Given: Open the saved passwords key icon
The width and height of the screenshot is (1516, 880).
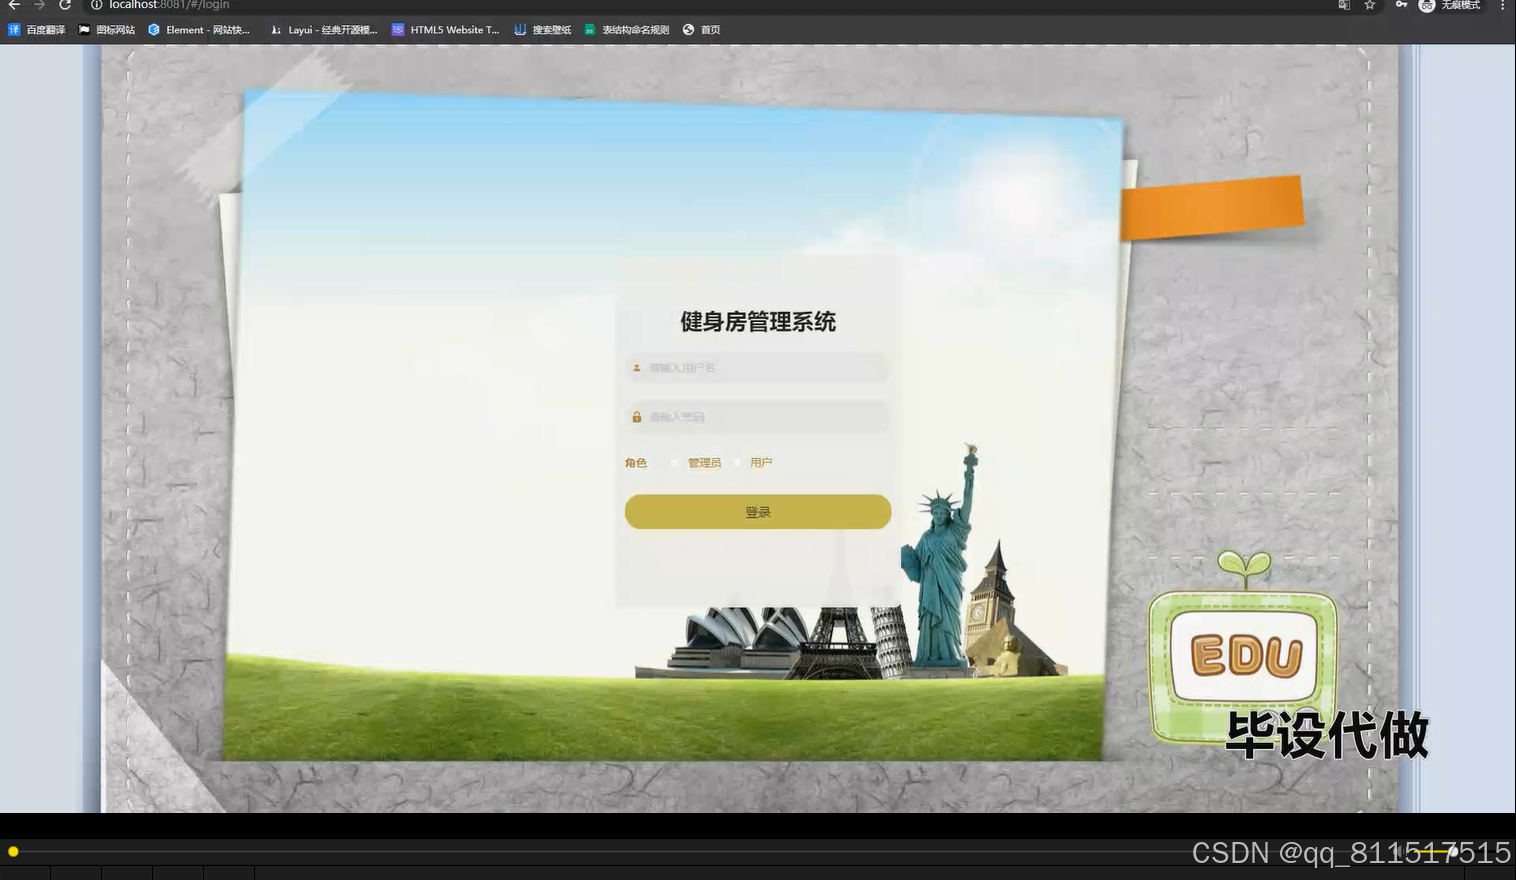Looking at the screenshot, I should (1401, 5).
